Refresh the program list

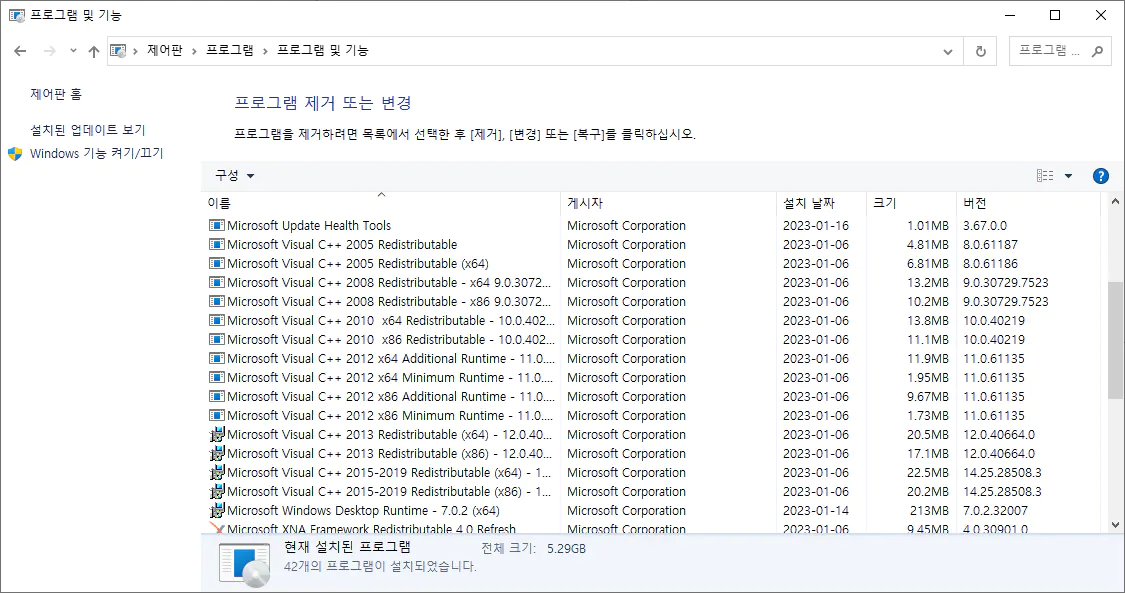pyautogui.click(x=979, y=50)
